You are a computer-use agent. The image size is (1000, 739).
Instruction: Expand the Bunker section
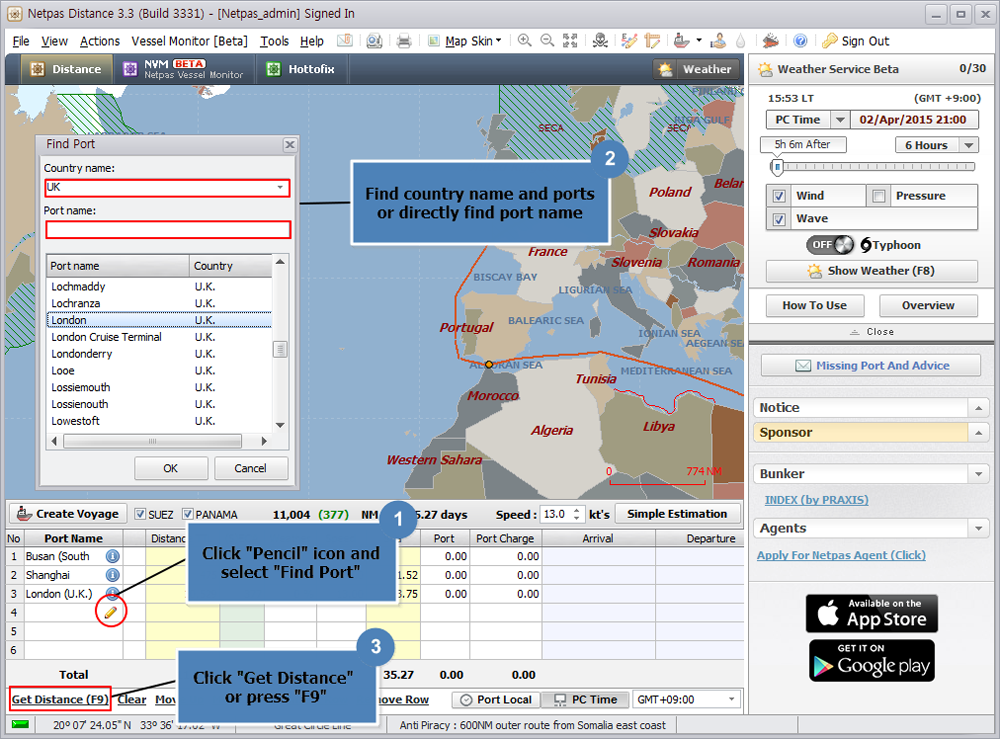point(978,474)
